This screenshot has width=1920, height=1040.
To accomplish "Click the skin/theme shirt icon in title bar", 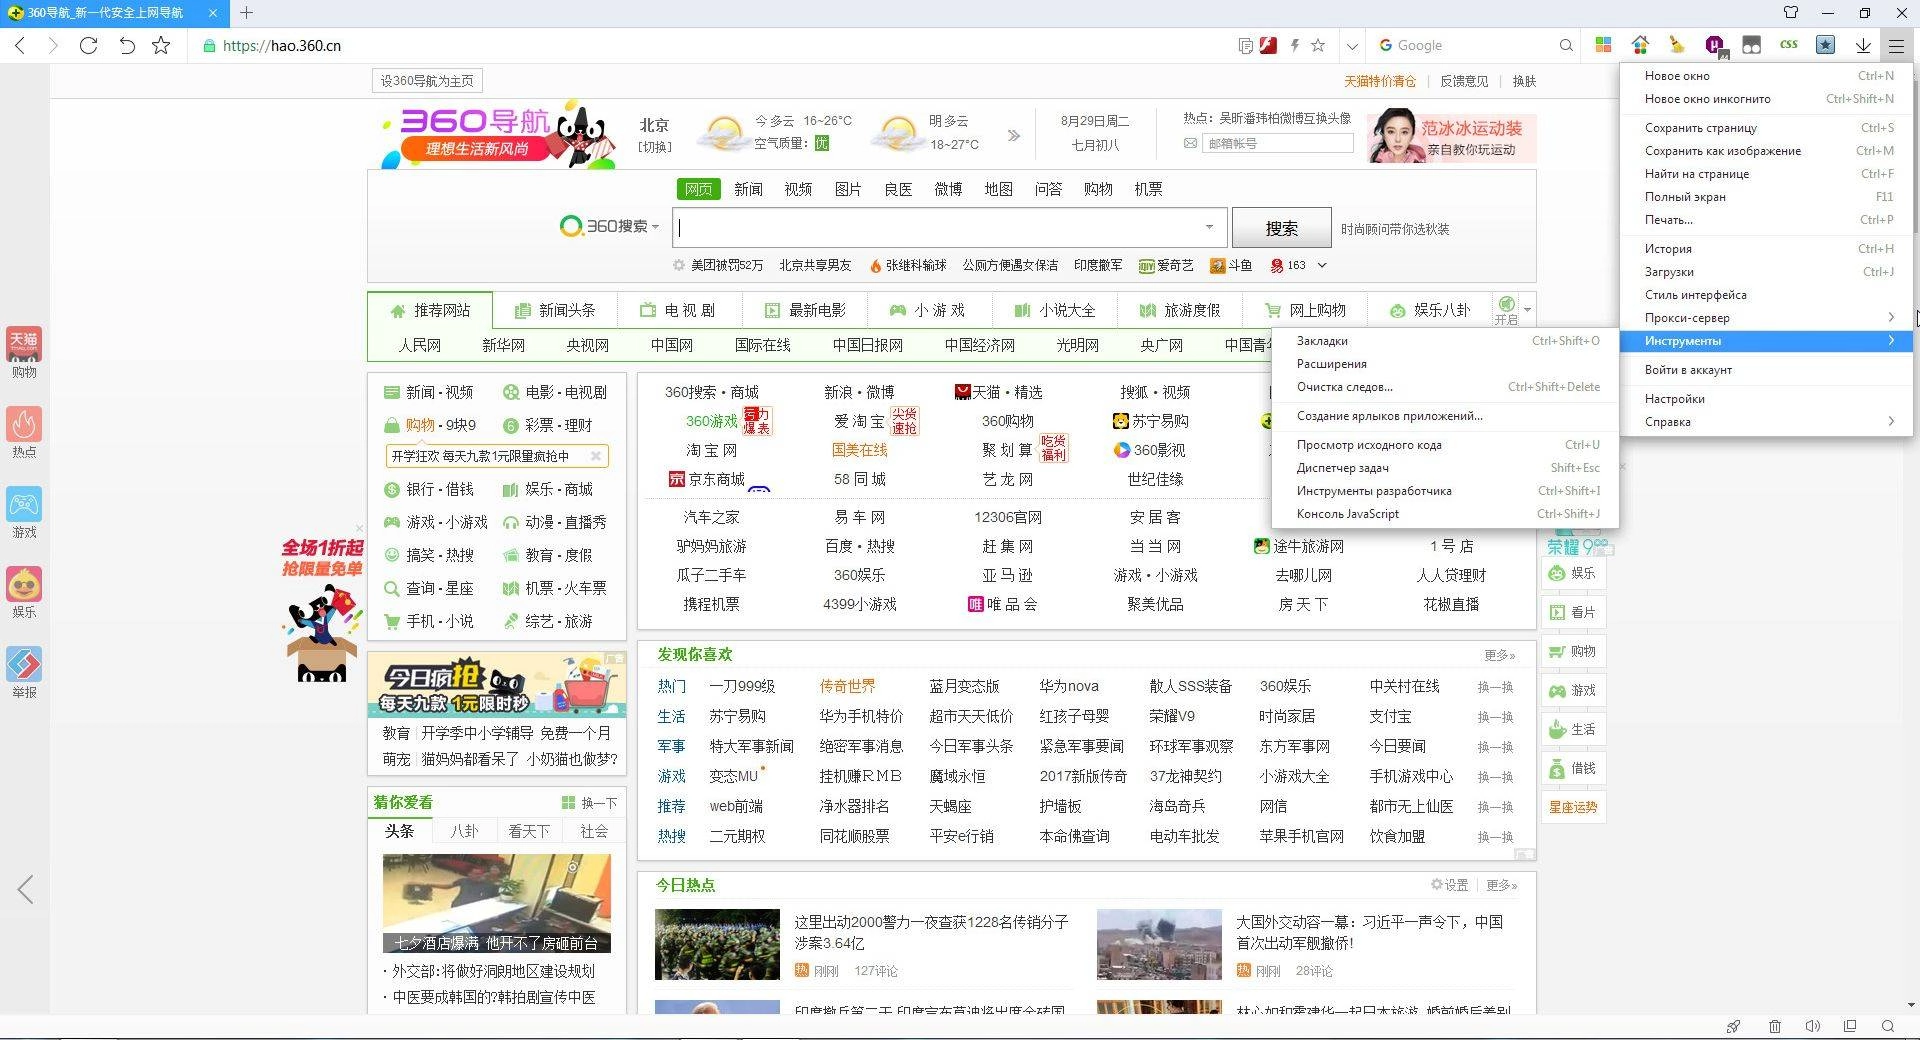I will 1791,13.
